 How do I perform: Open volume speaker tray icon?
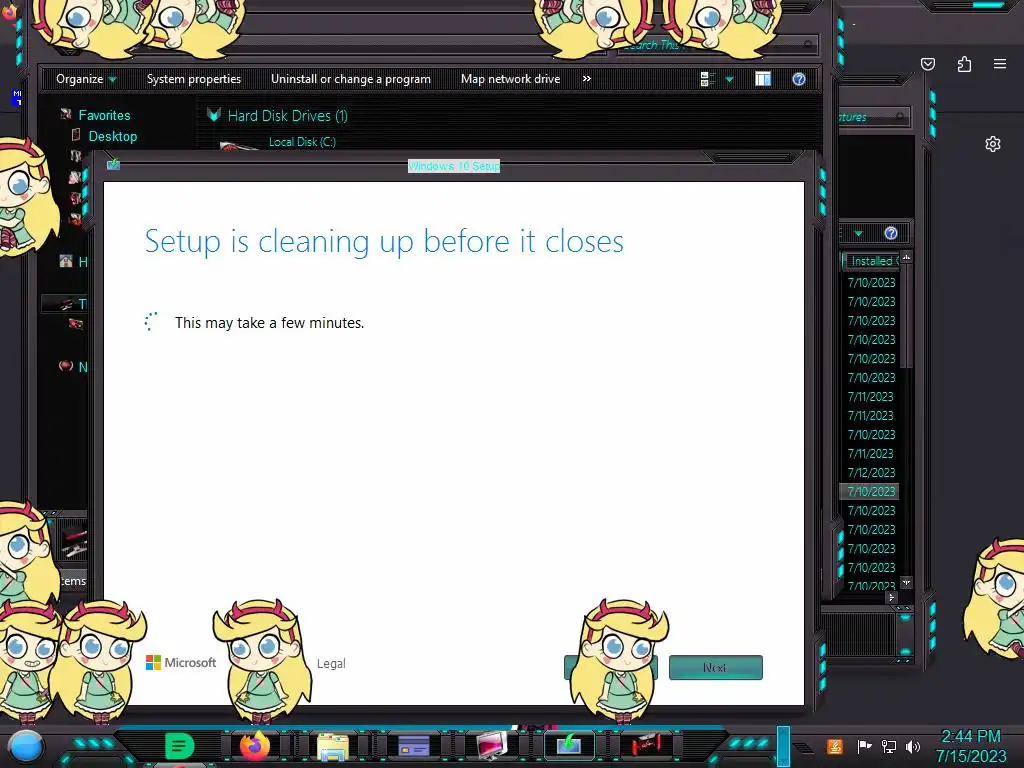pos(913,746)
